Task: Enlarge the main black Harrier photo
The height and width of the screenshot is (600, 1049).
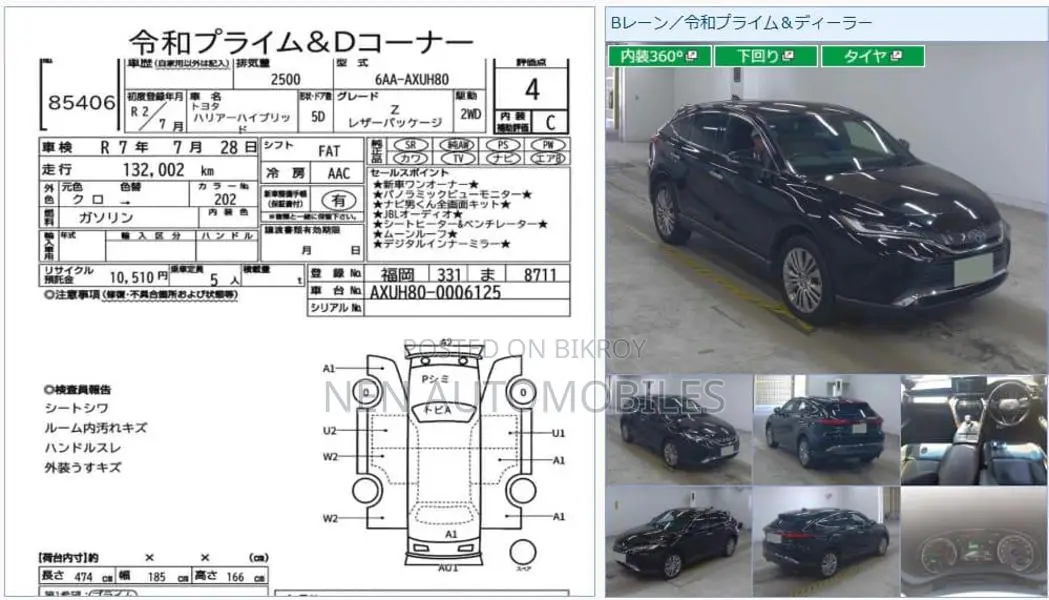Action: tap(826, 208)
